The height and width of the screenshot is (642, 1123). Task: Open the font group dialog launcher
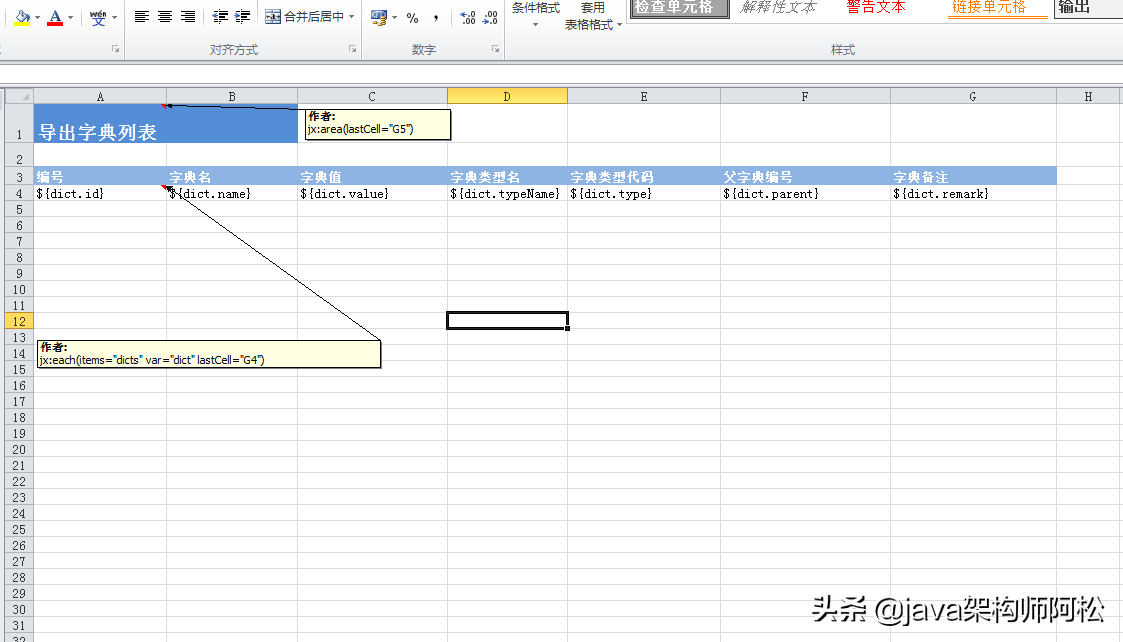pyautogui.click(x=115, y=49)
